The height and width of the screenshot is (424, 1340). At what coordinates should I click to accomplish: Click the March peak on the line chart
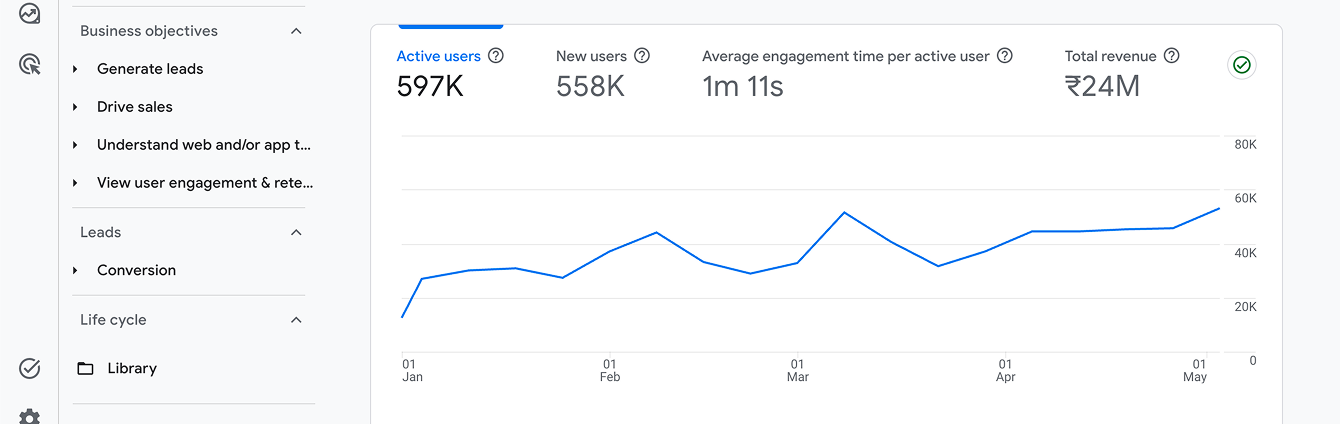844,212
